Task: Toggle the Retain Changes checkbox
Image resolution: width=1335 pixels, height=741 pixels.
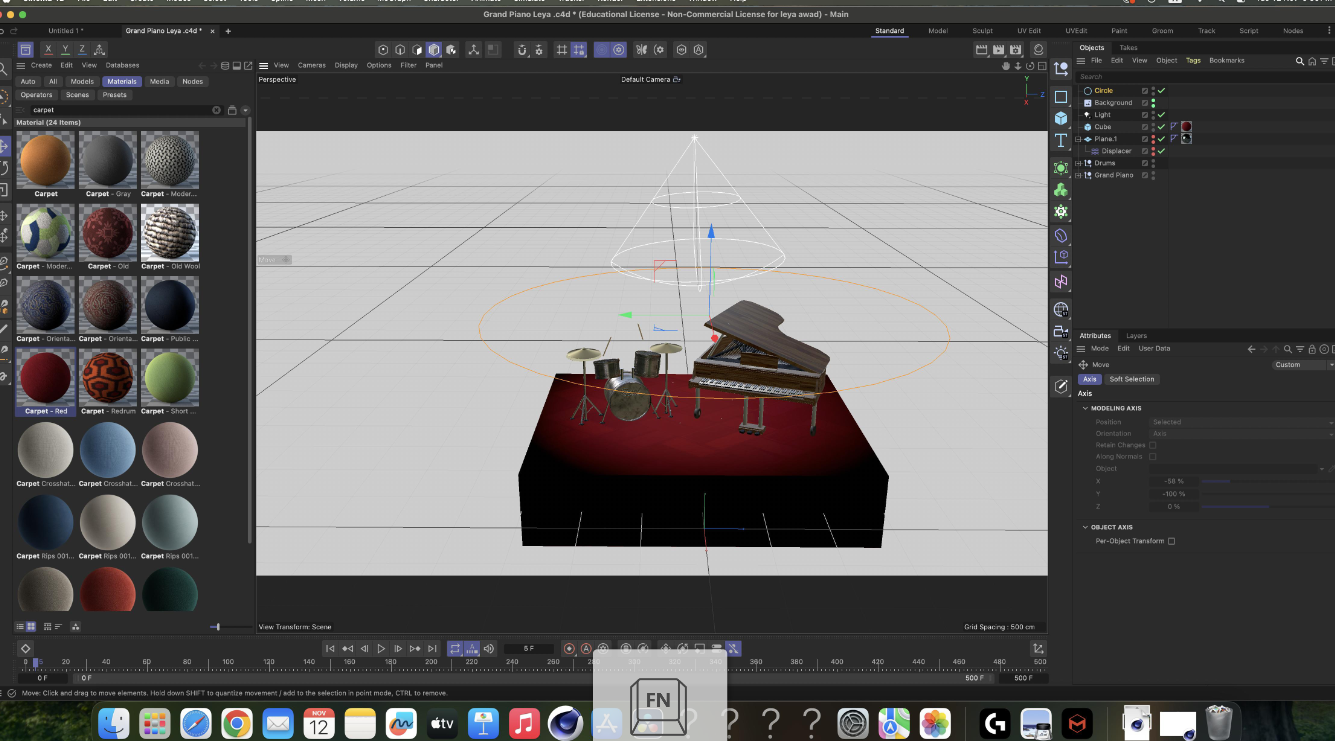Action: tap(1152, 445)
